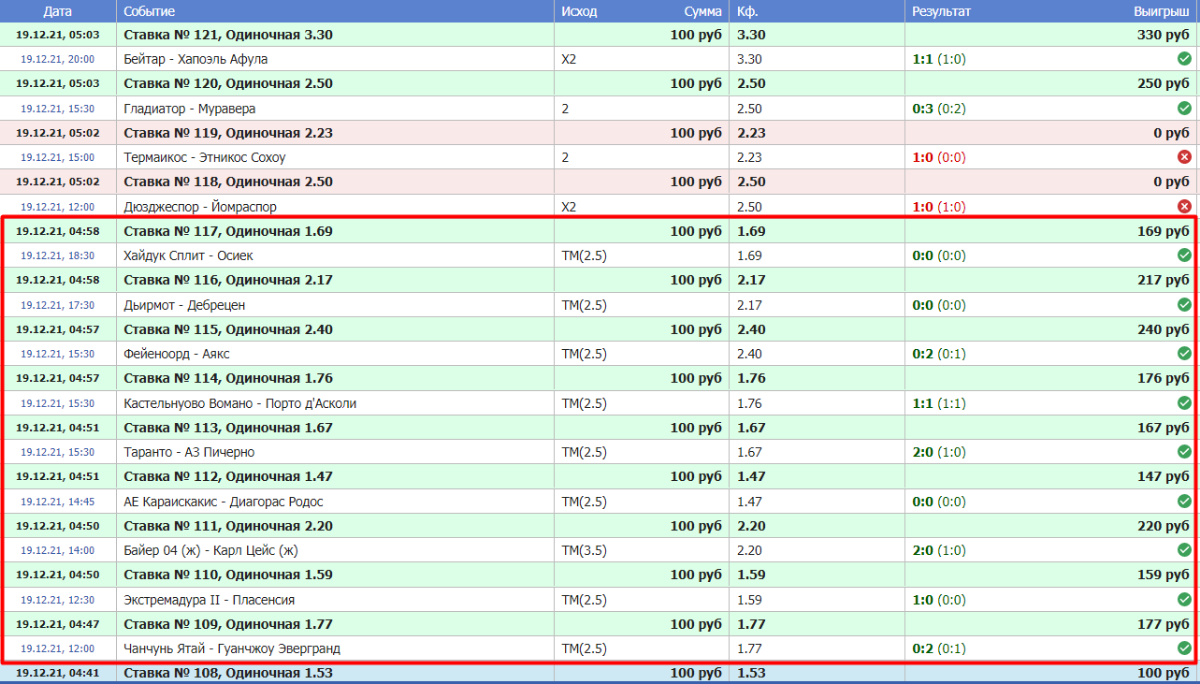Open Ставка № 121, Одиночная 3.30
The height and width of the screenshot is (684, 1200).
click(x=227, y=34)
